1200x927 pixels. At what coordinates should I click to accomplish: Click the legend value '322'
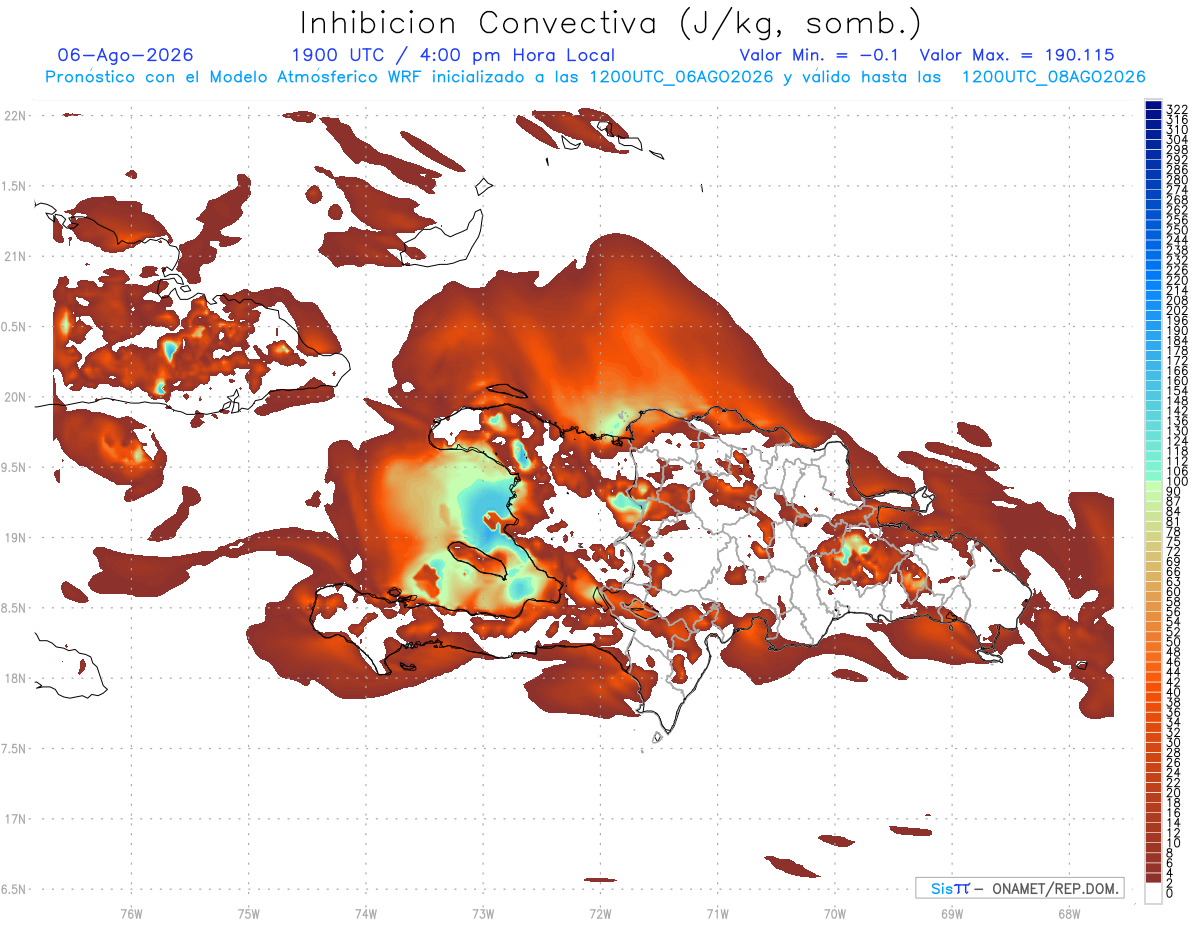[x=1177, y=109]
